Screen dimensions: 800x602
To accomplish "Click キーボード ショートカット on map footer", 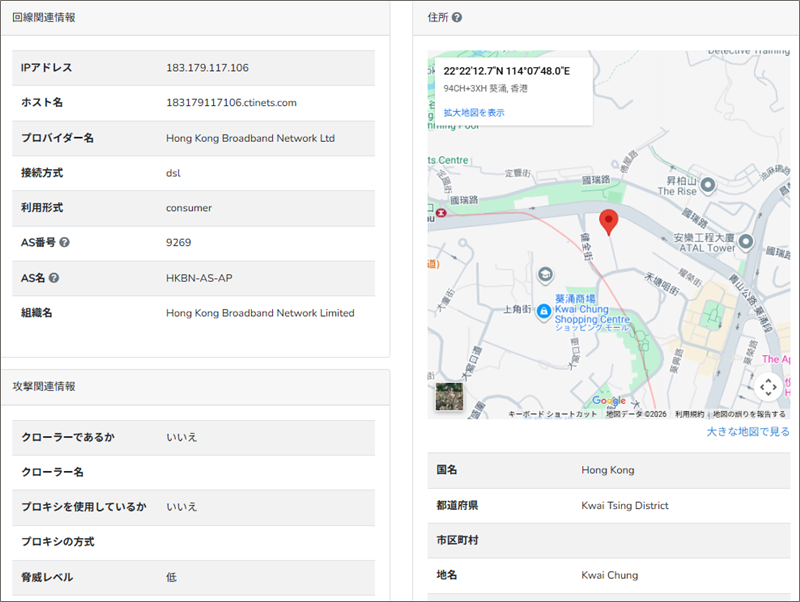I will 552,414.
